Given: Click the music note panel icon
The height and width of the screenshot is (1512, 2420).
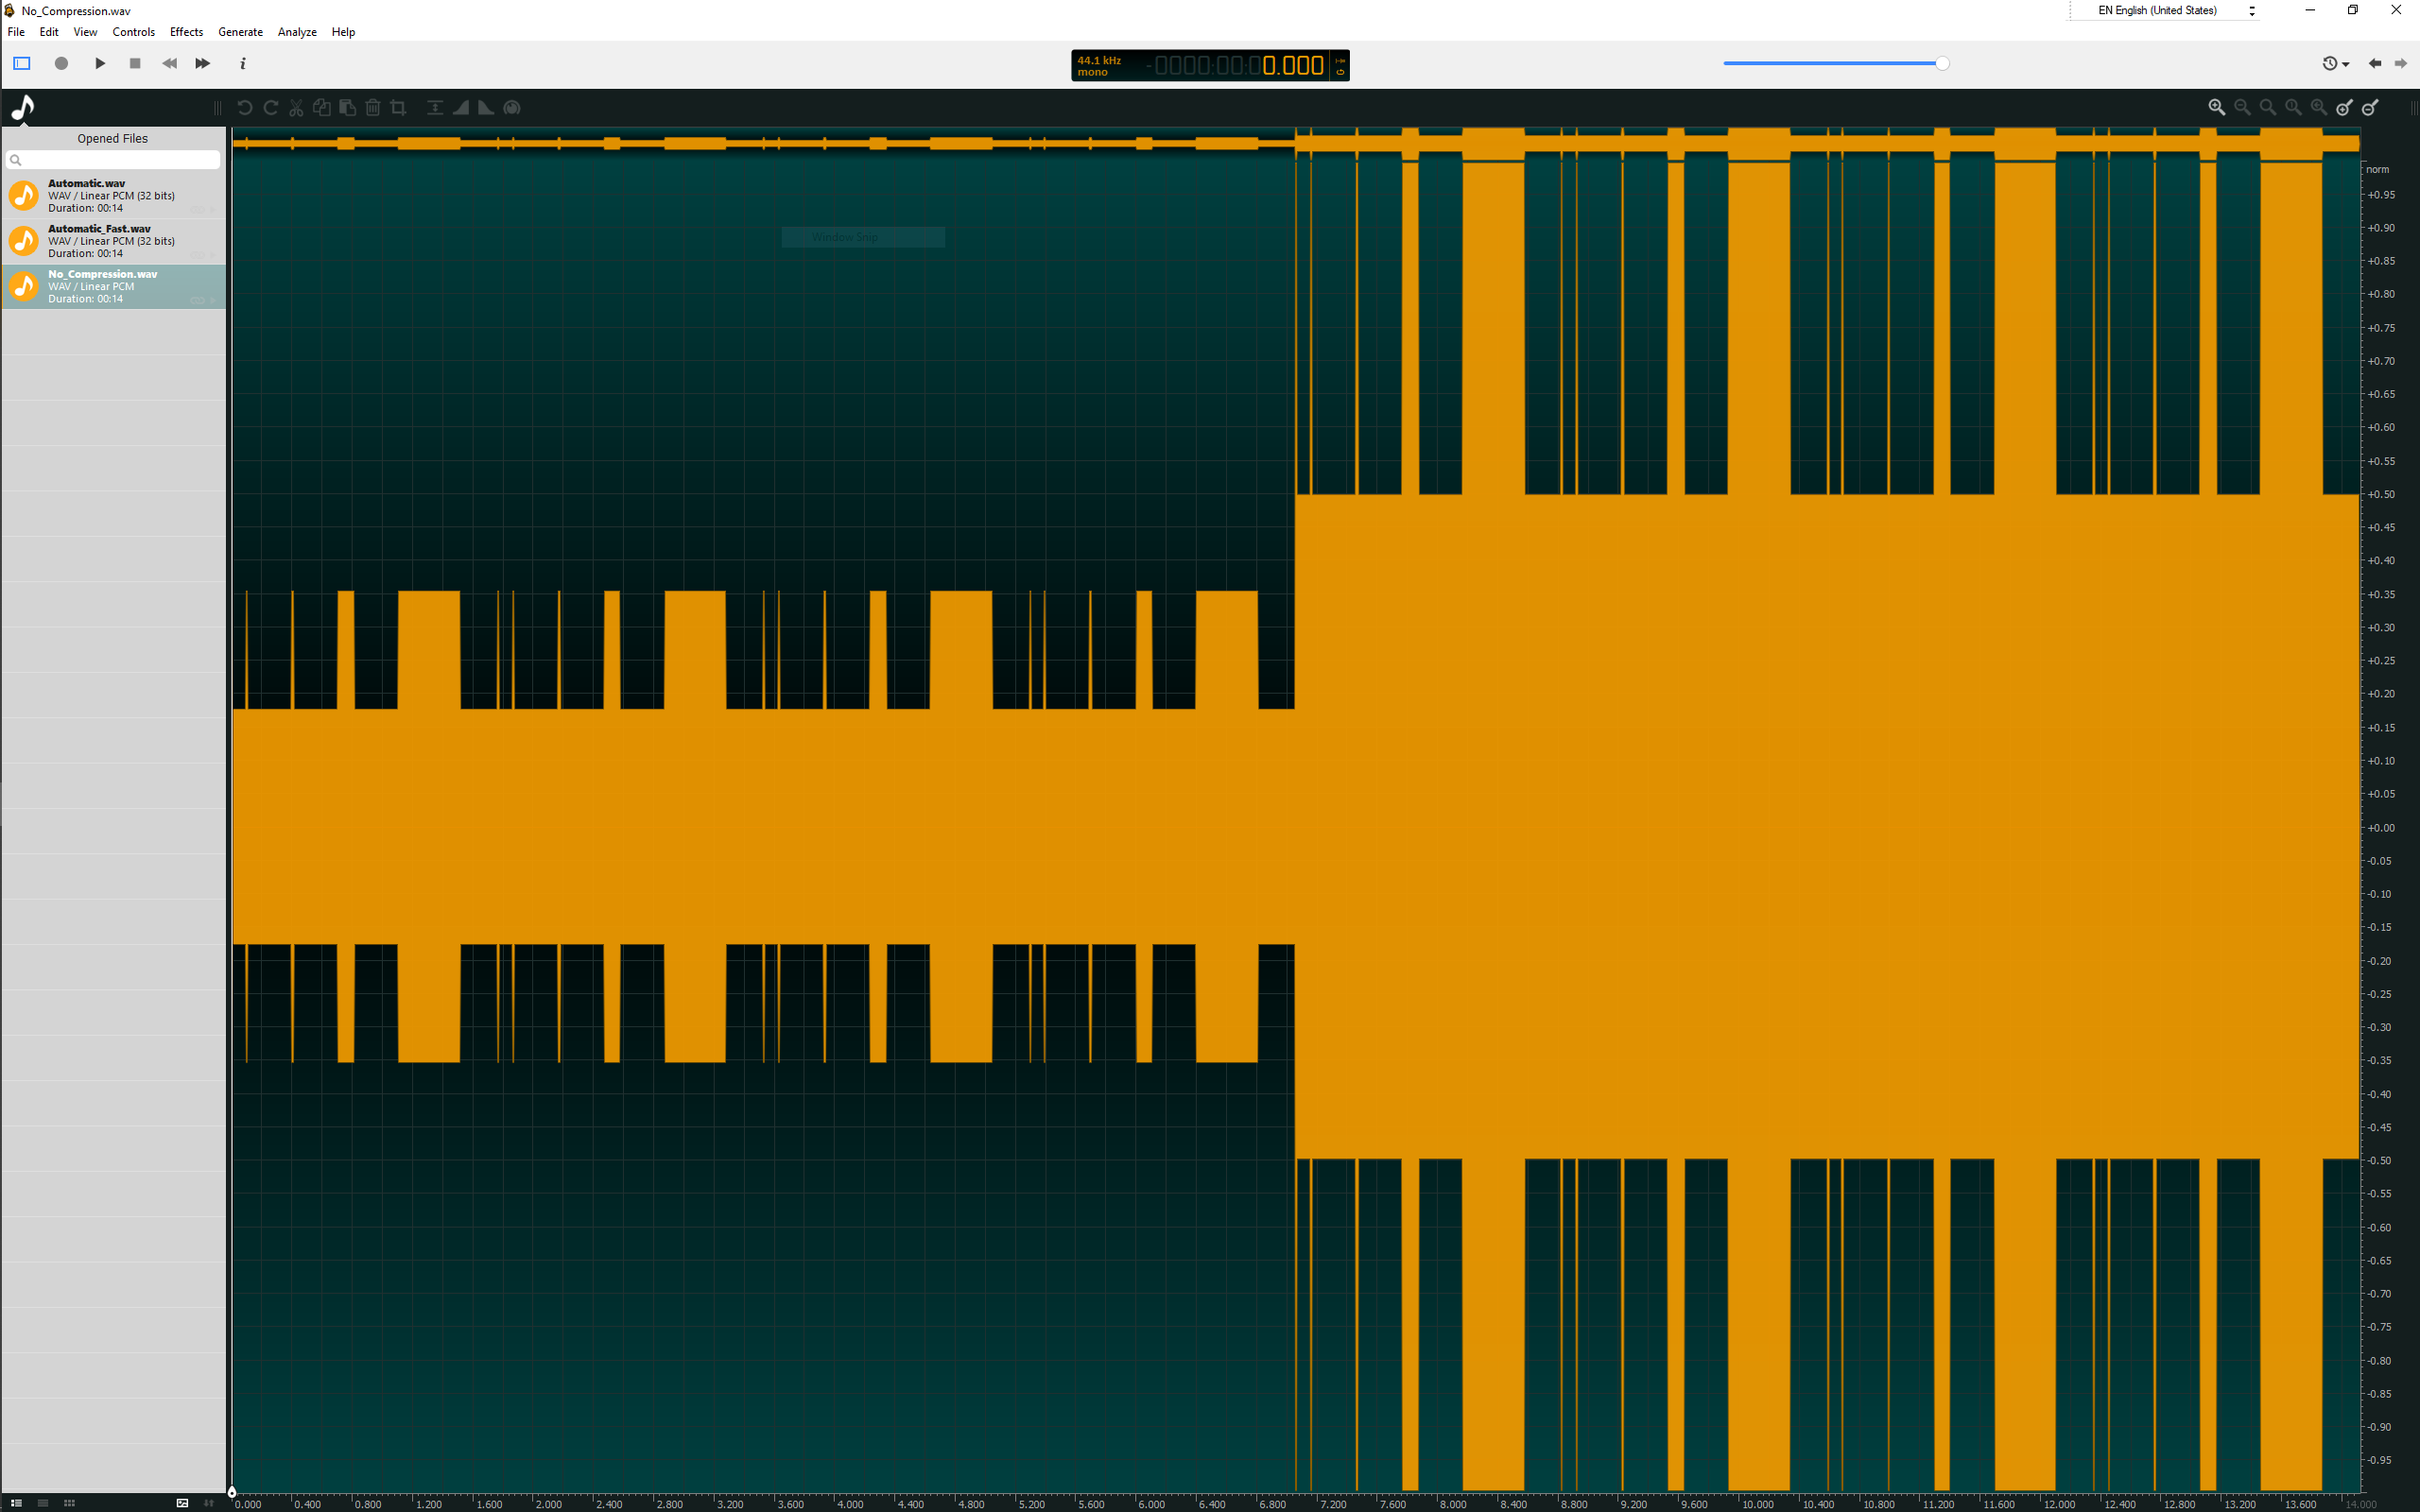Looking at the screenshot, I should [x=22, y=107].
